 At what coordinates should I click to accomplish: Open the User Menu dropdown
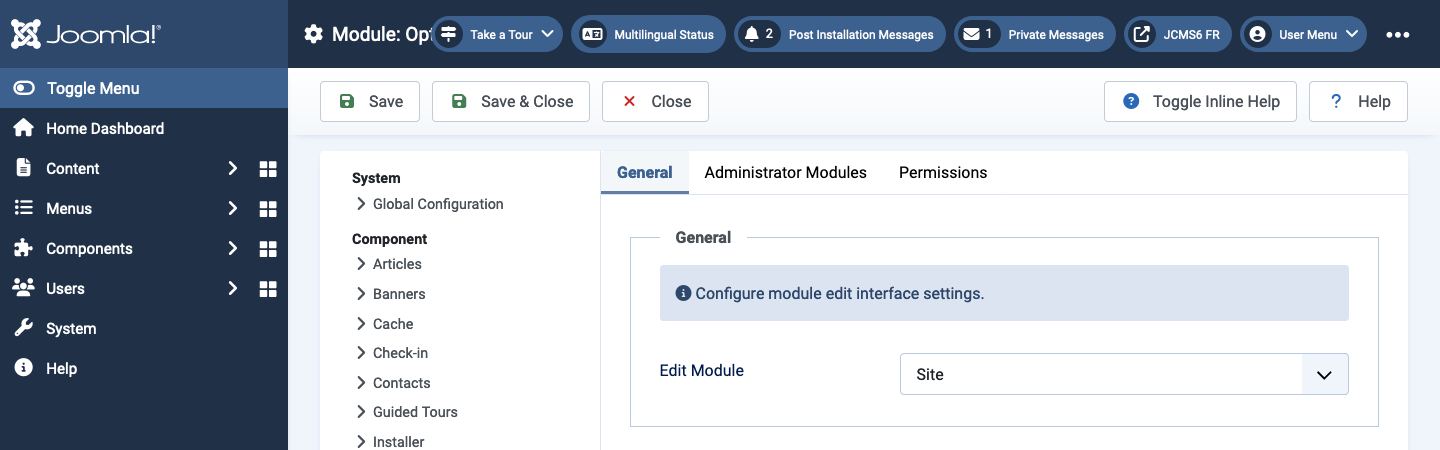coord(1304,34)
